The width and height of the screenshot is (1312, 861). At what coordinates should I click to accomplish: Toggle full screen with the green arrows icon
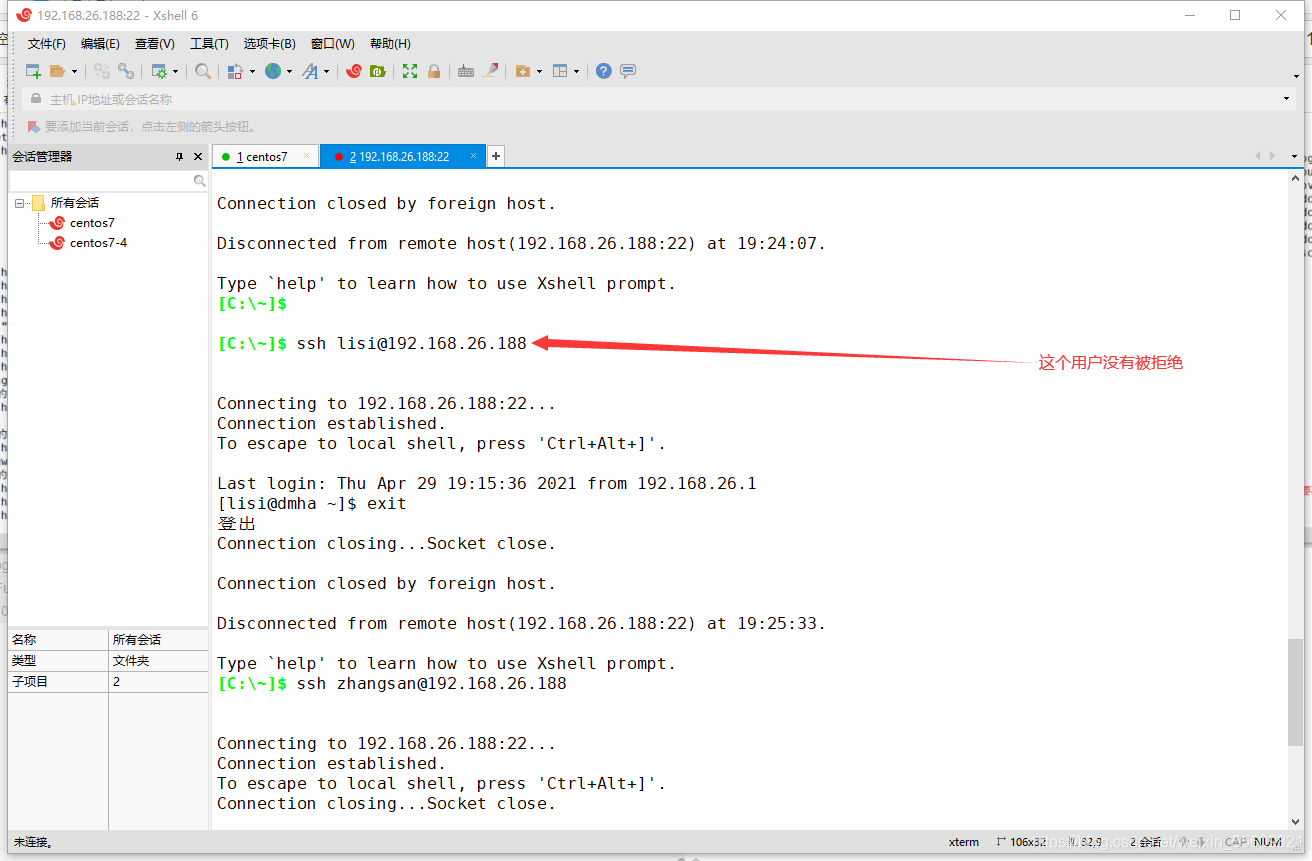(410, 71)
